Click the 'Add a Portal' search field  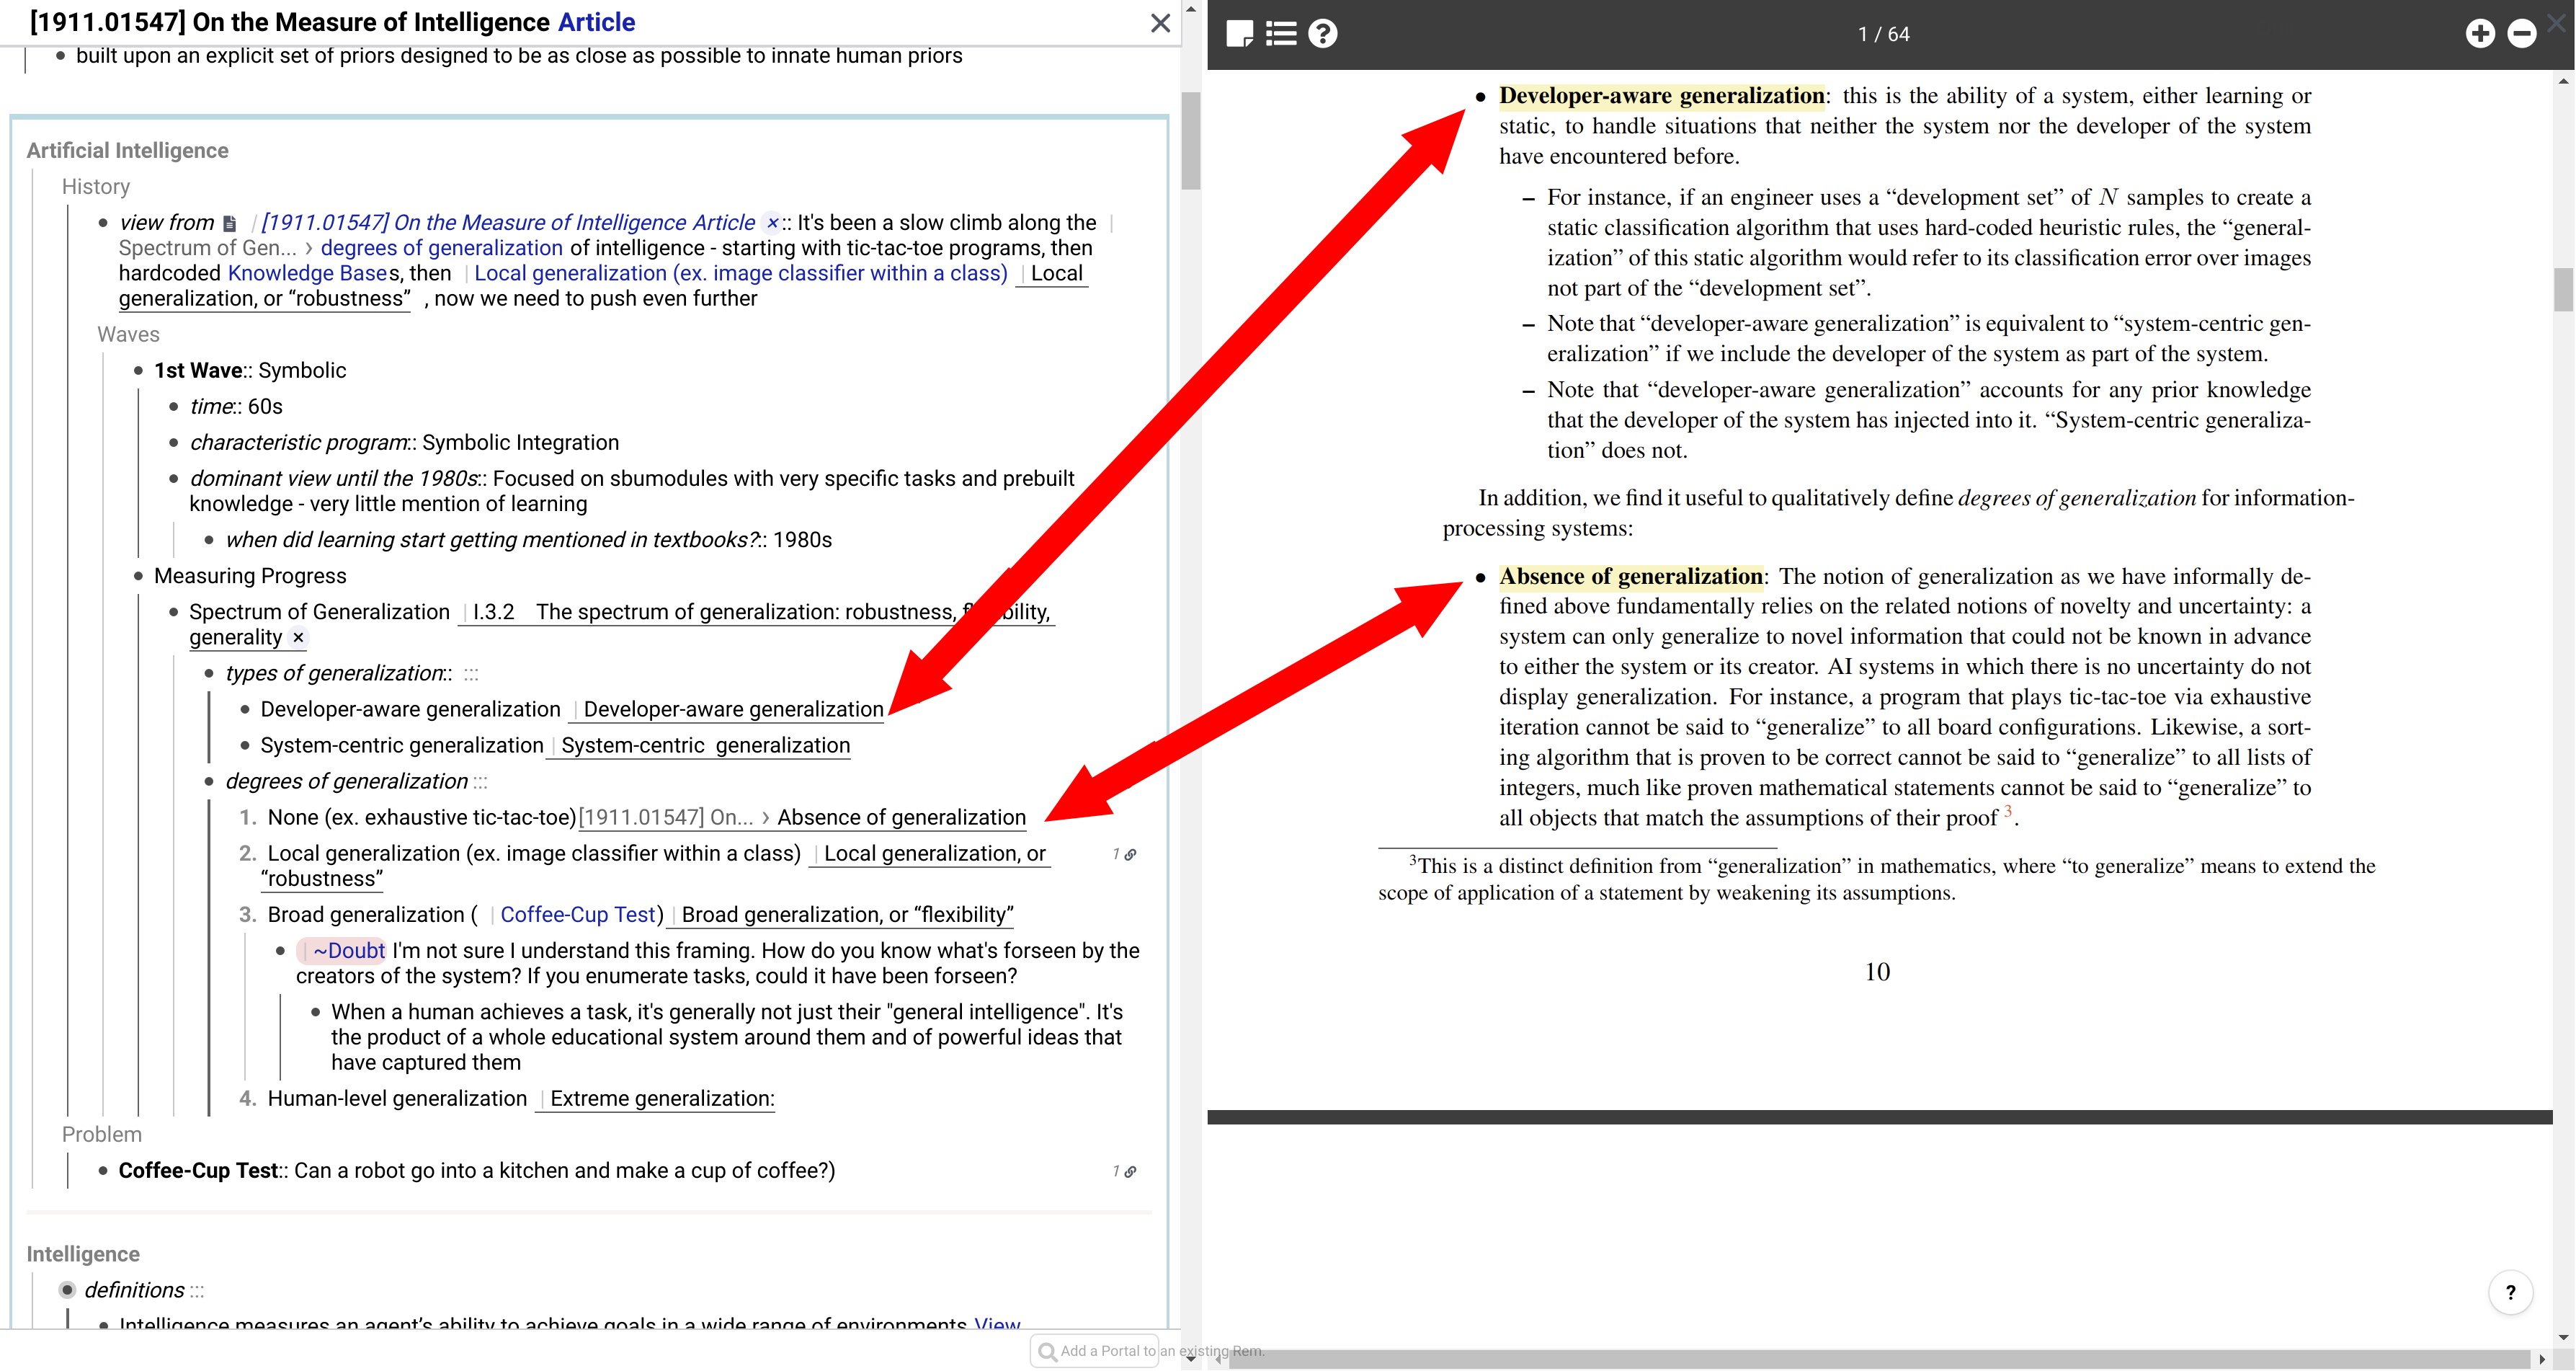(x=1095, y=1351)
